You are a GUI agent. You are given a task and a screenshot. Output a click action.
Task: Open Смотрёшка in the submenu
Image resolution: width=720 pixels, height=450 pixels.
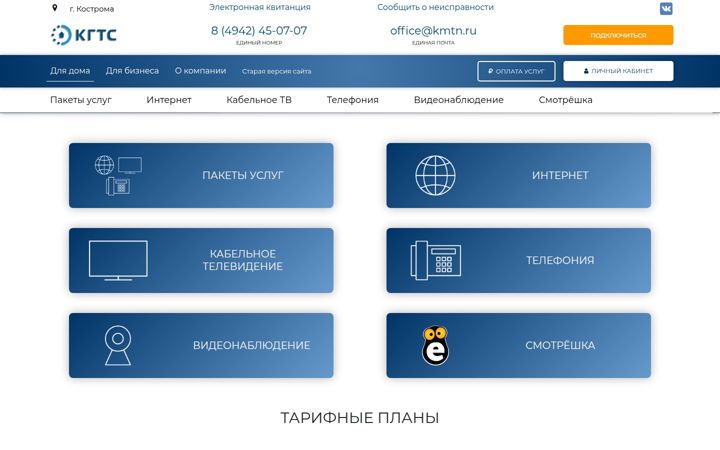click(565, 100)
